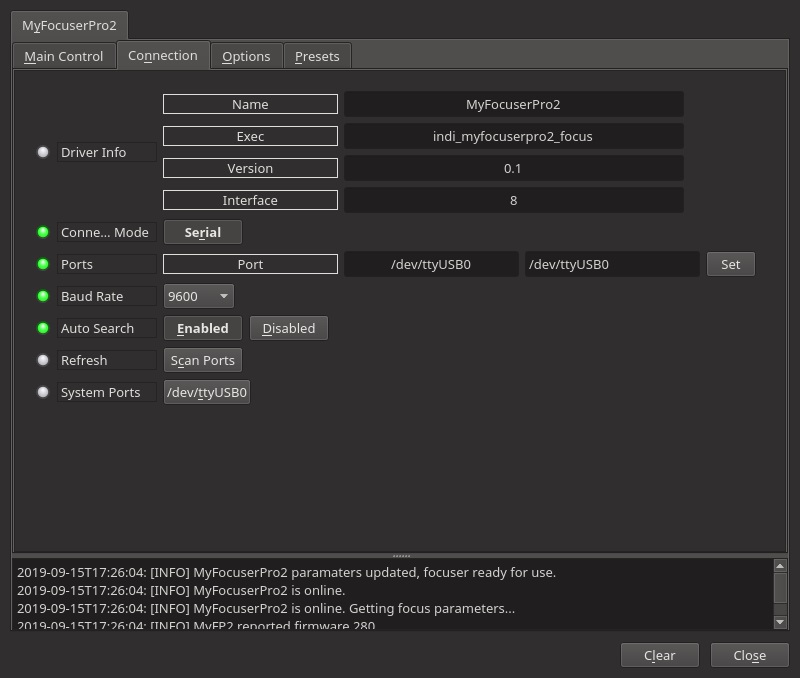Click the log scrollbar up arrow
The width and height of the screenshot is (800, 678).
[780, 566]
